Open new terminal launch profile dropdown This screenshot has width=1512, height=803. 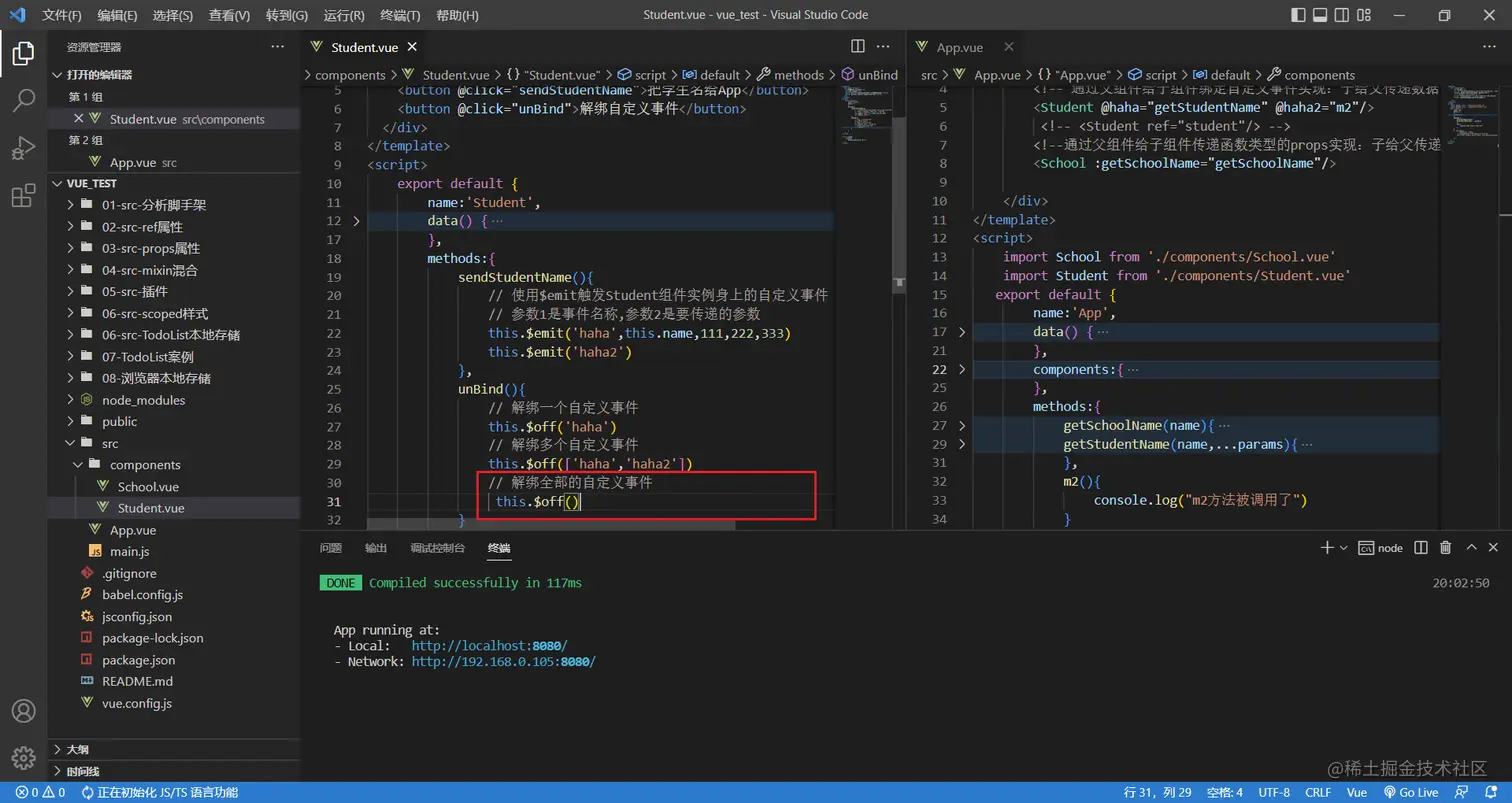coord(1344,548)
